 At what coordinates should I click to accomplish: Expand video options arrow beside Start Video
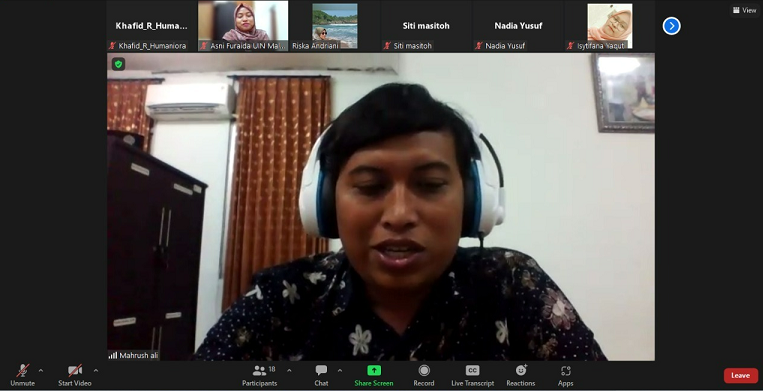(x=96, y=371)
